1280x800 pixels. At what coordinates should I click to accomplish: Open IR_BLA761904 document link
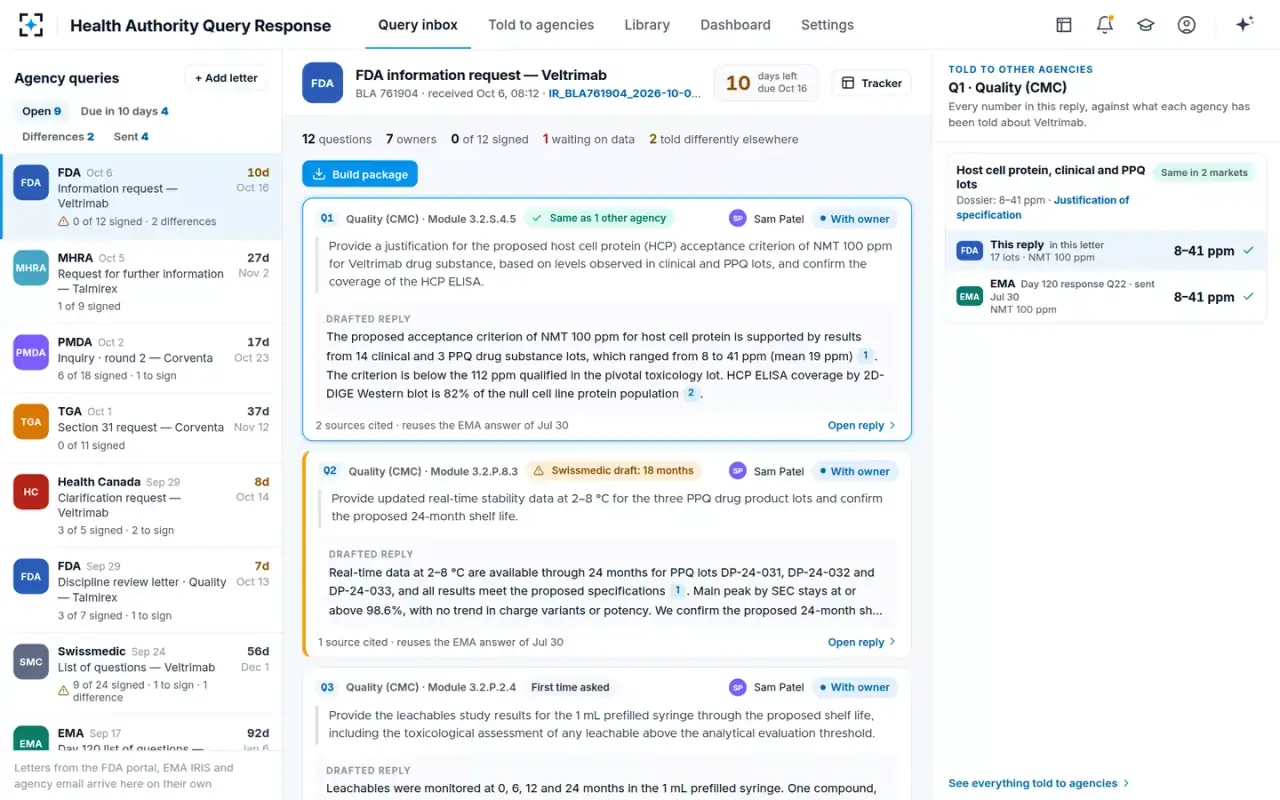pyautogui.click(x=625, y=94)
